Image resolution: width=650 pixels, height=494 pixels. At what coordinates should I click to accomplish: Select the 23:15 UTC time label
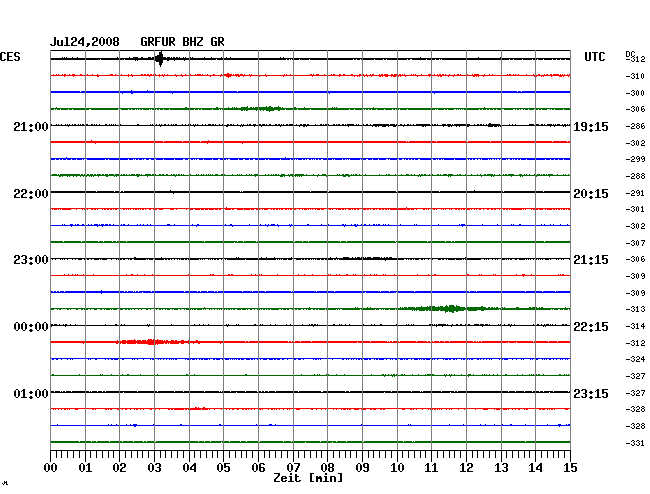[x=591, y=393]
